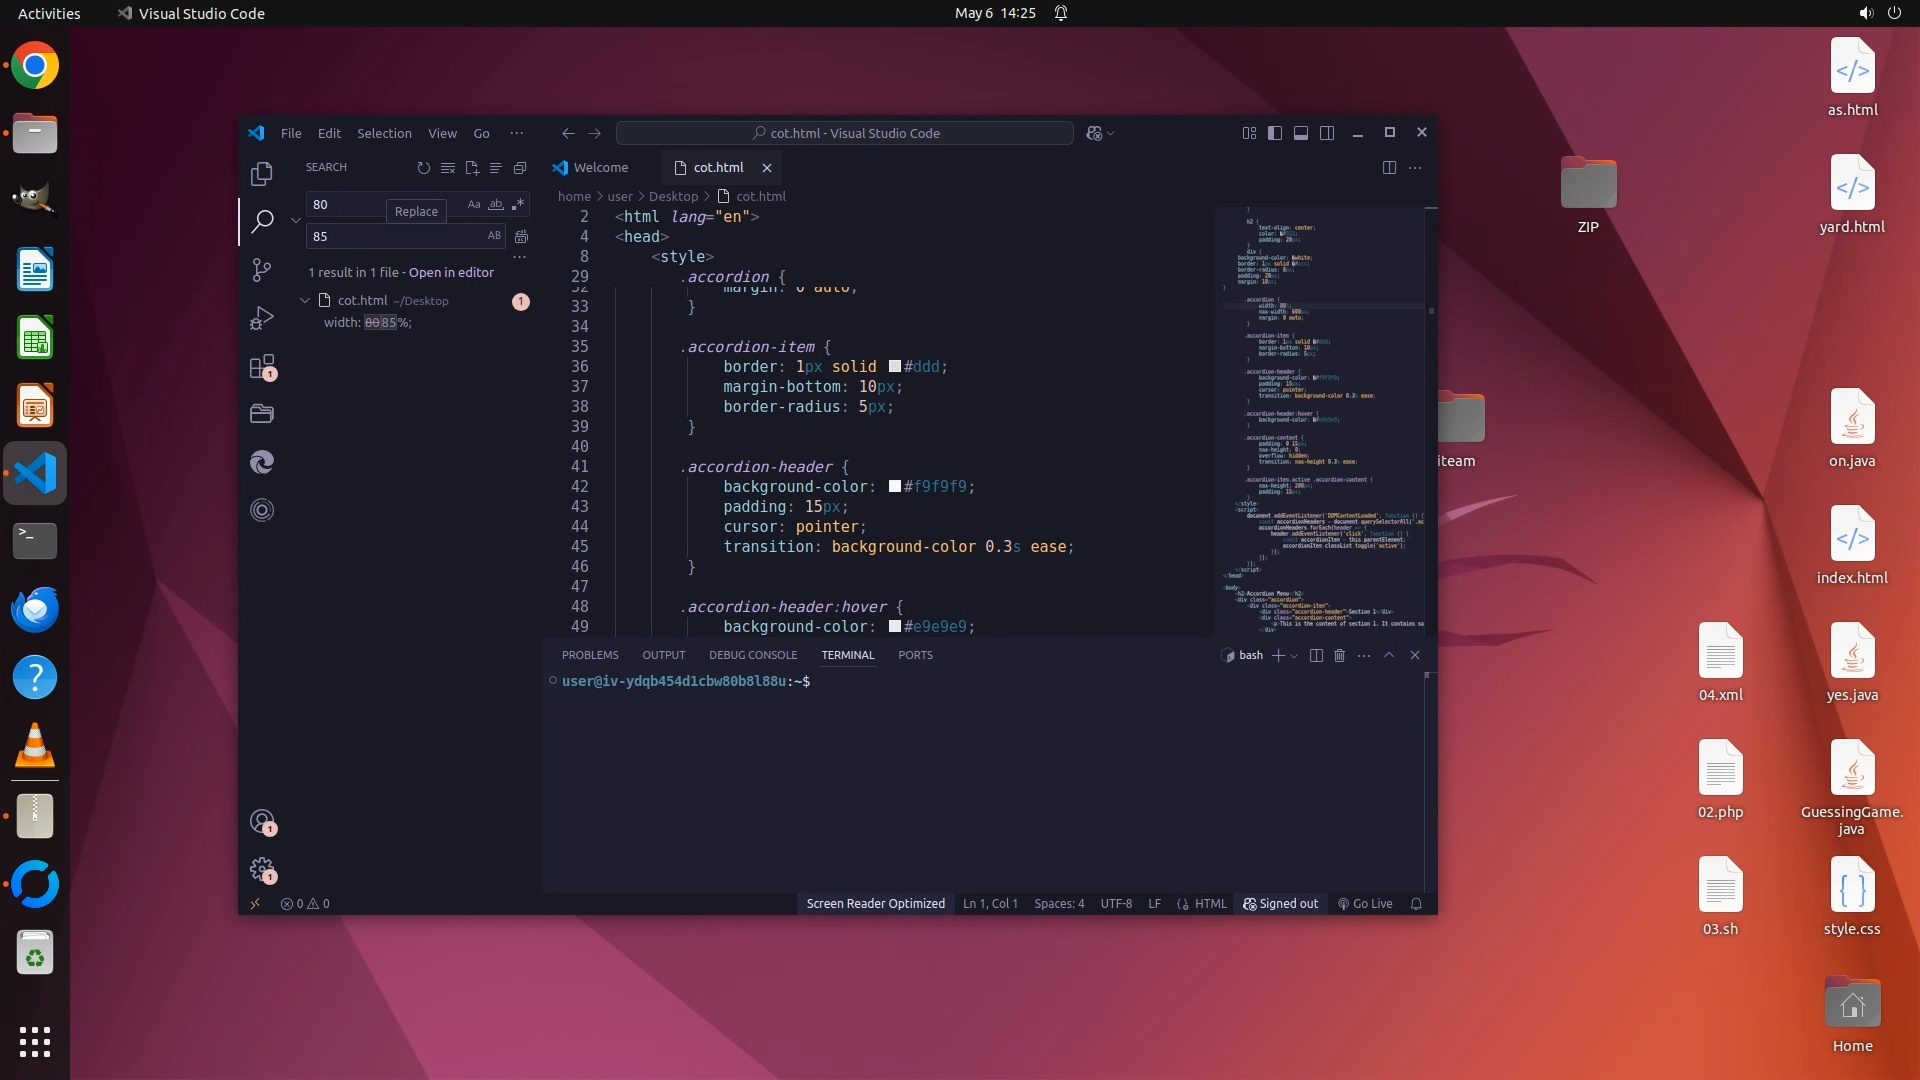Refresh search results
This screenshot has width=1920, height=1080.
(423, 168)
